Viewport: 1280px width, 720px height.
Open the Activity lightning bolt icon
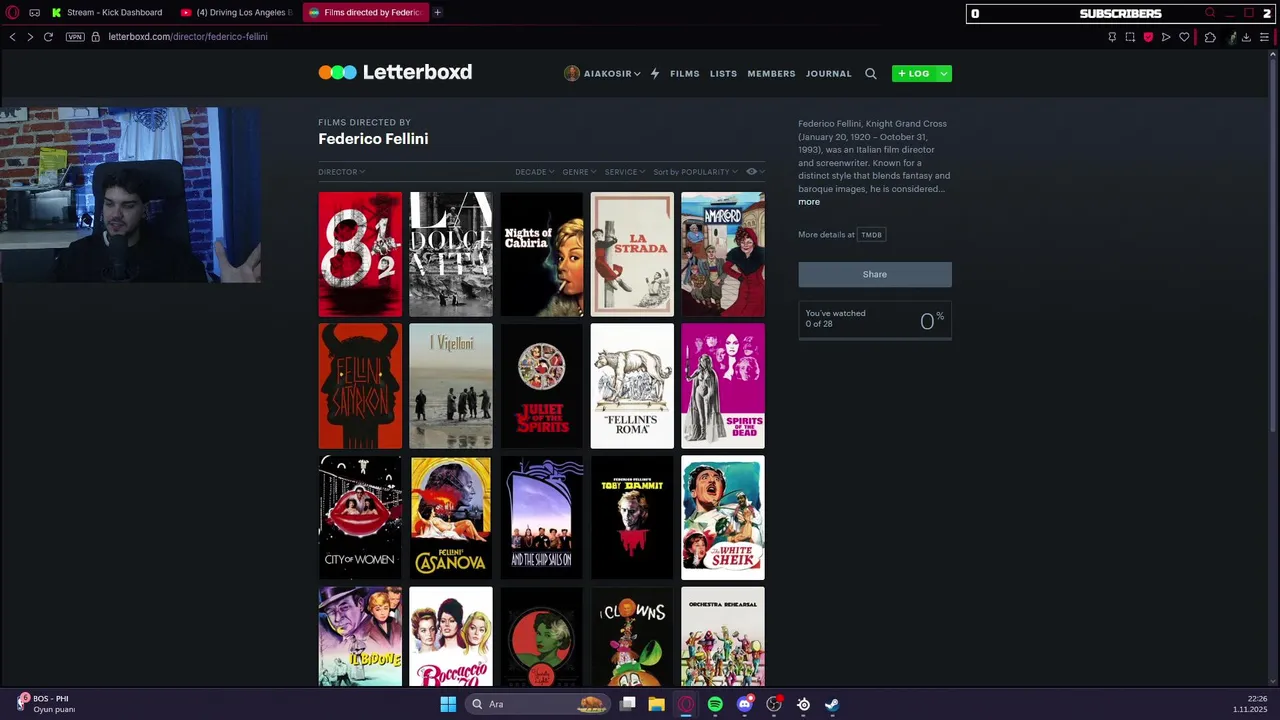[655, 73]
